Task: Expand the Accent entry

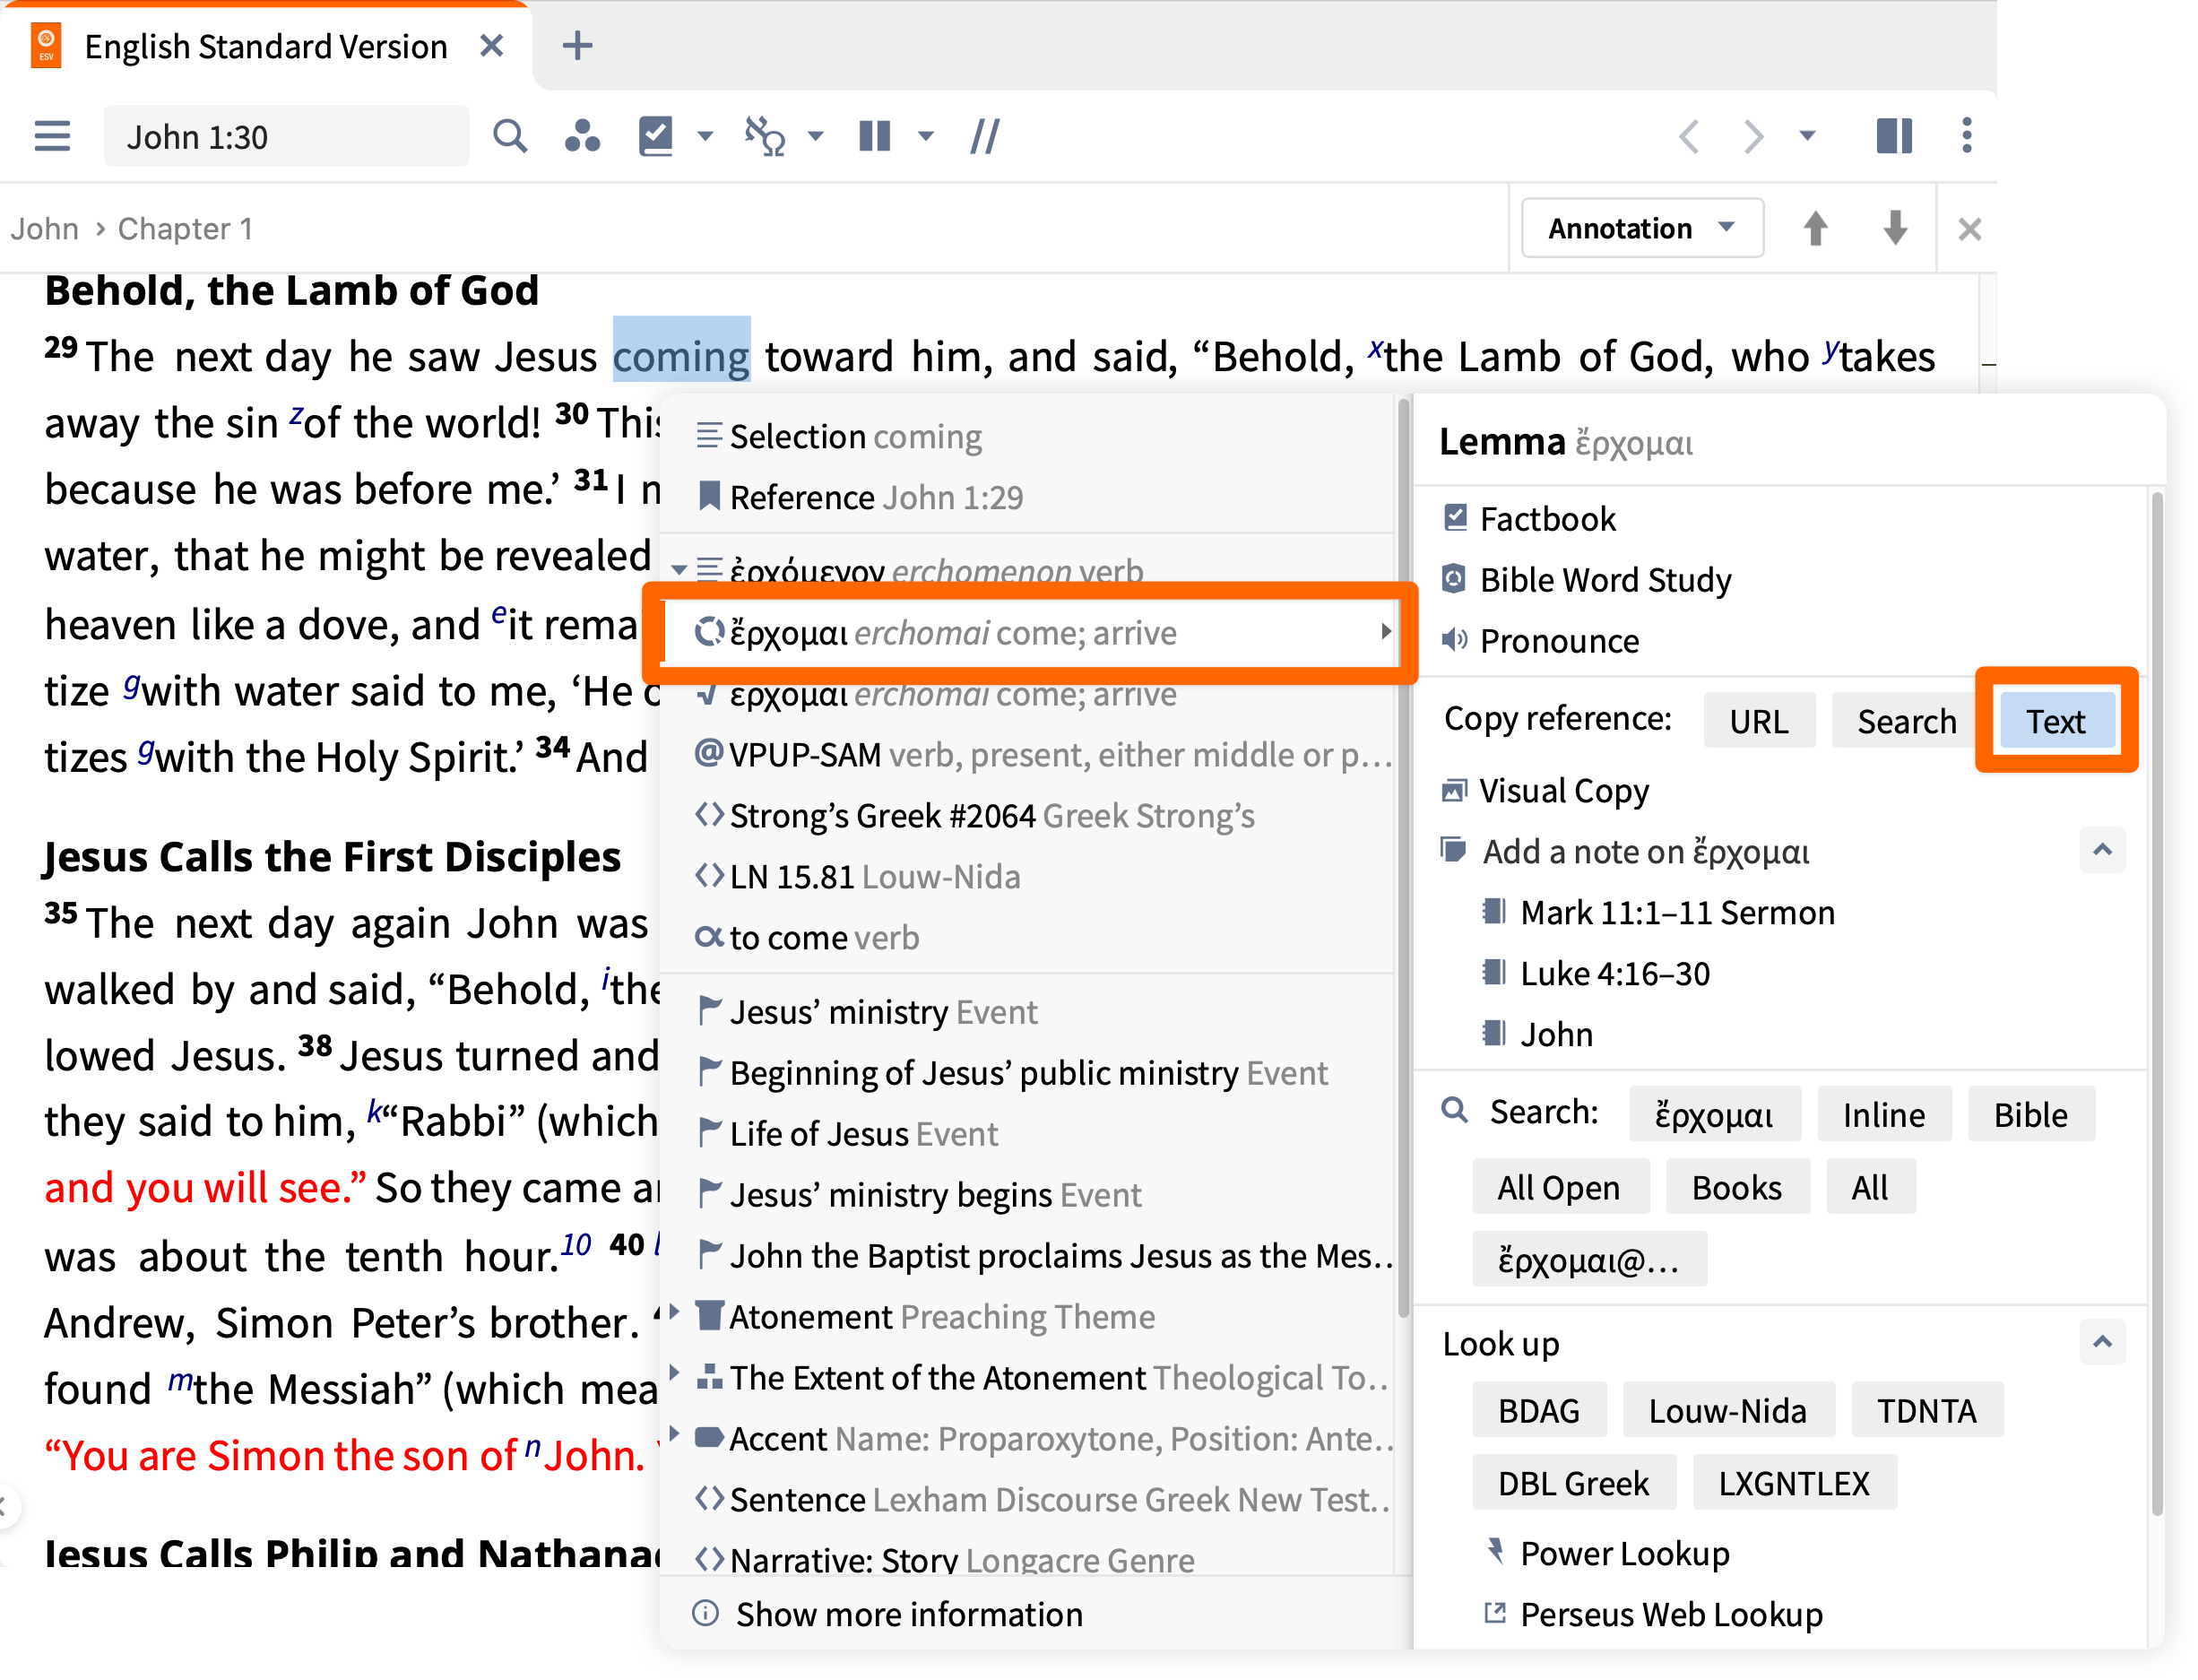Action: (675, 1433)
